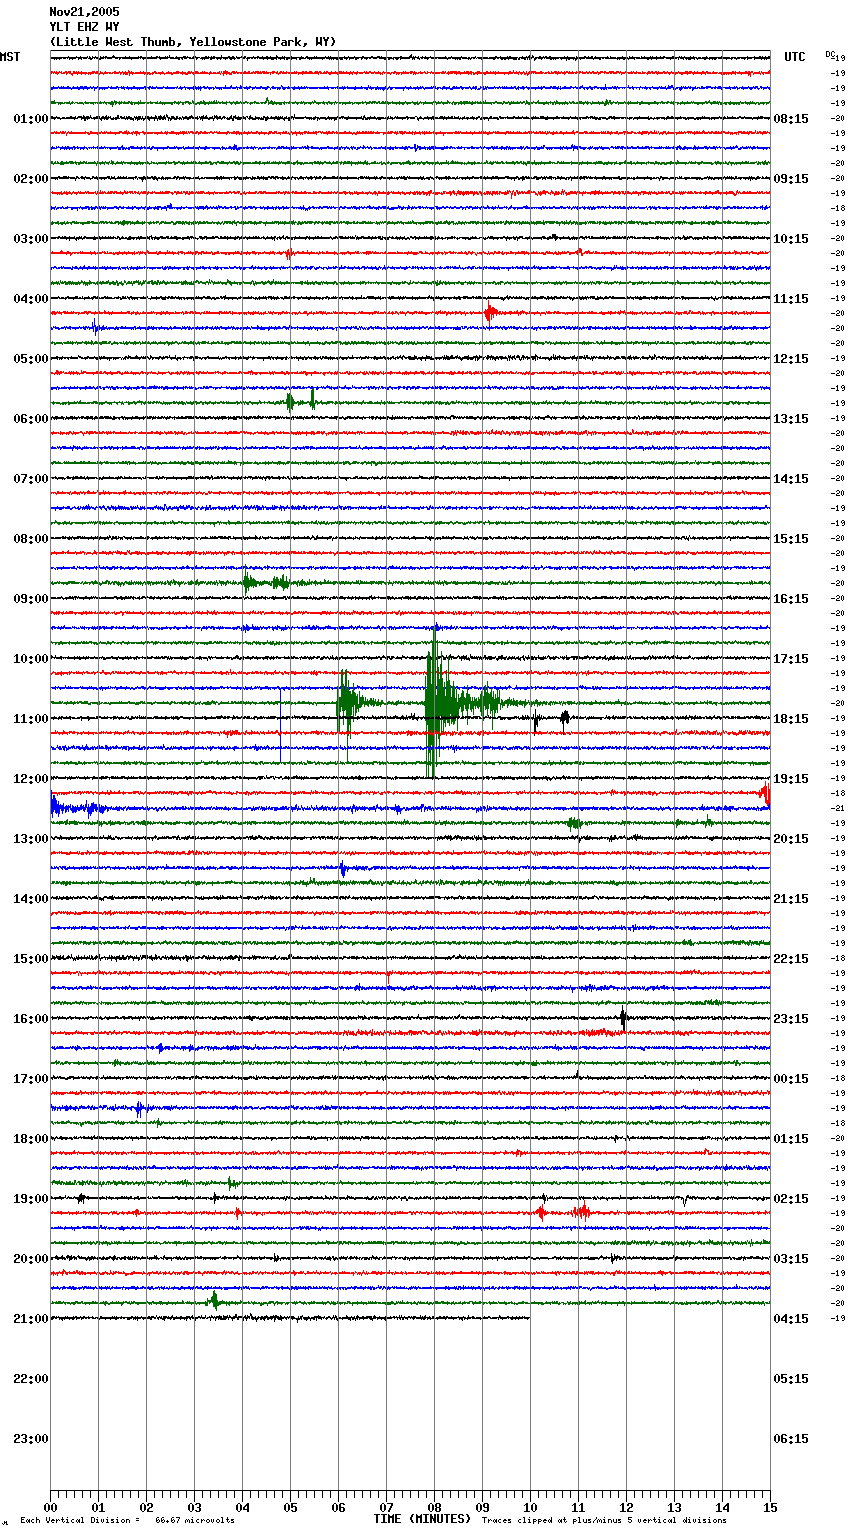This screenshot has height=1534, width=850.
Task: Click the 16:15 UTC time label
Action: coord(791,599)
